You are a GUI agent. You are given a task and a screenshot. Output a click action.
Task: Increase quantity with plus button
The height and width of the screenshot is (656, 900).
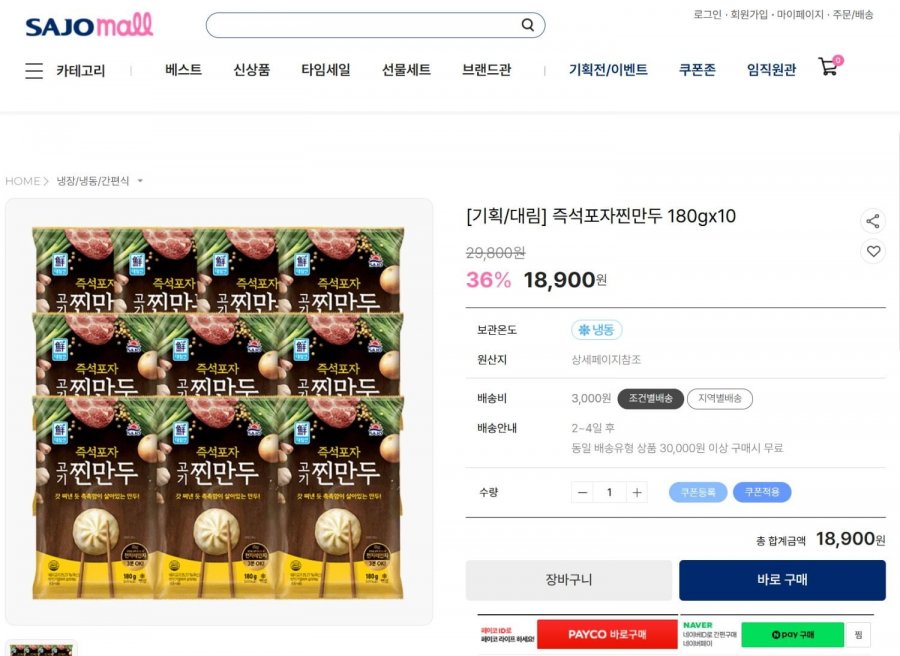click(637, 492)
